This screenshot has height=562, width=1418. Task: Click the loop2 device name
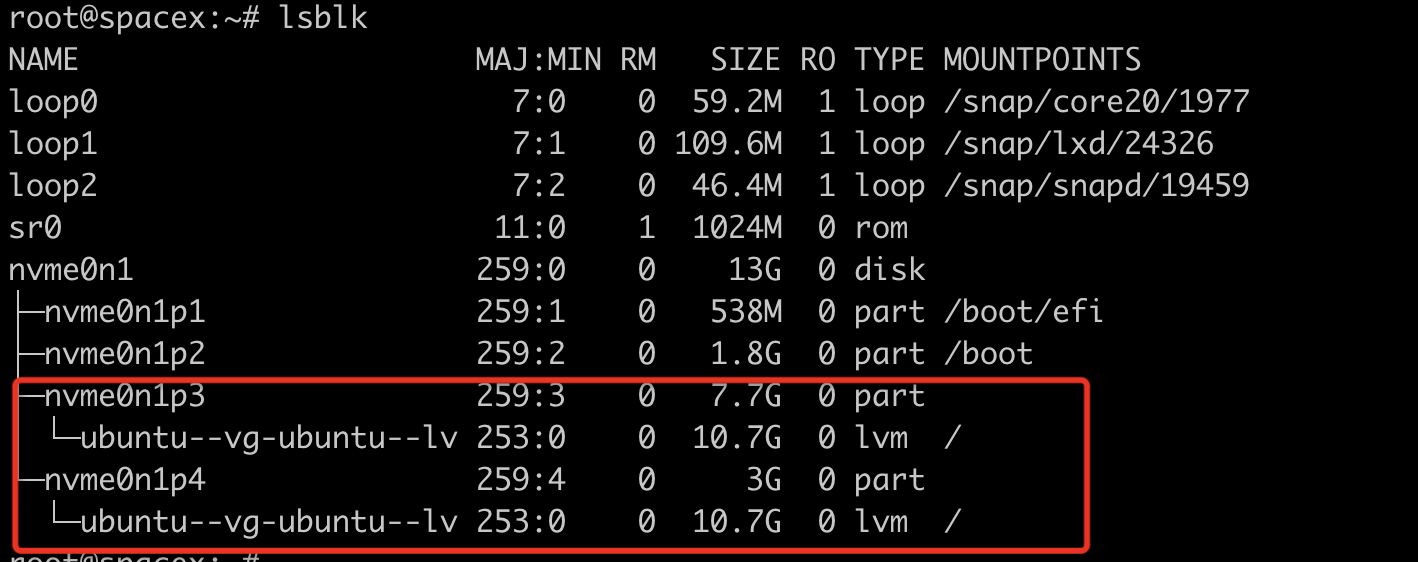coord(52,186)
